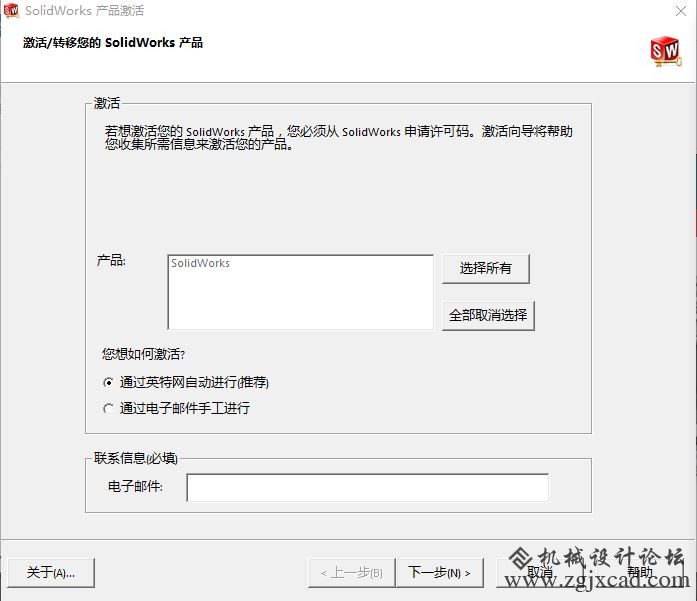Click the 联系信息(必填) group label

click(x=136, y=458)
